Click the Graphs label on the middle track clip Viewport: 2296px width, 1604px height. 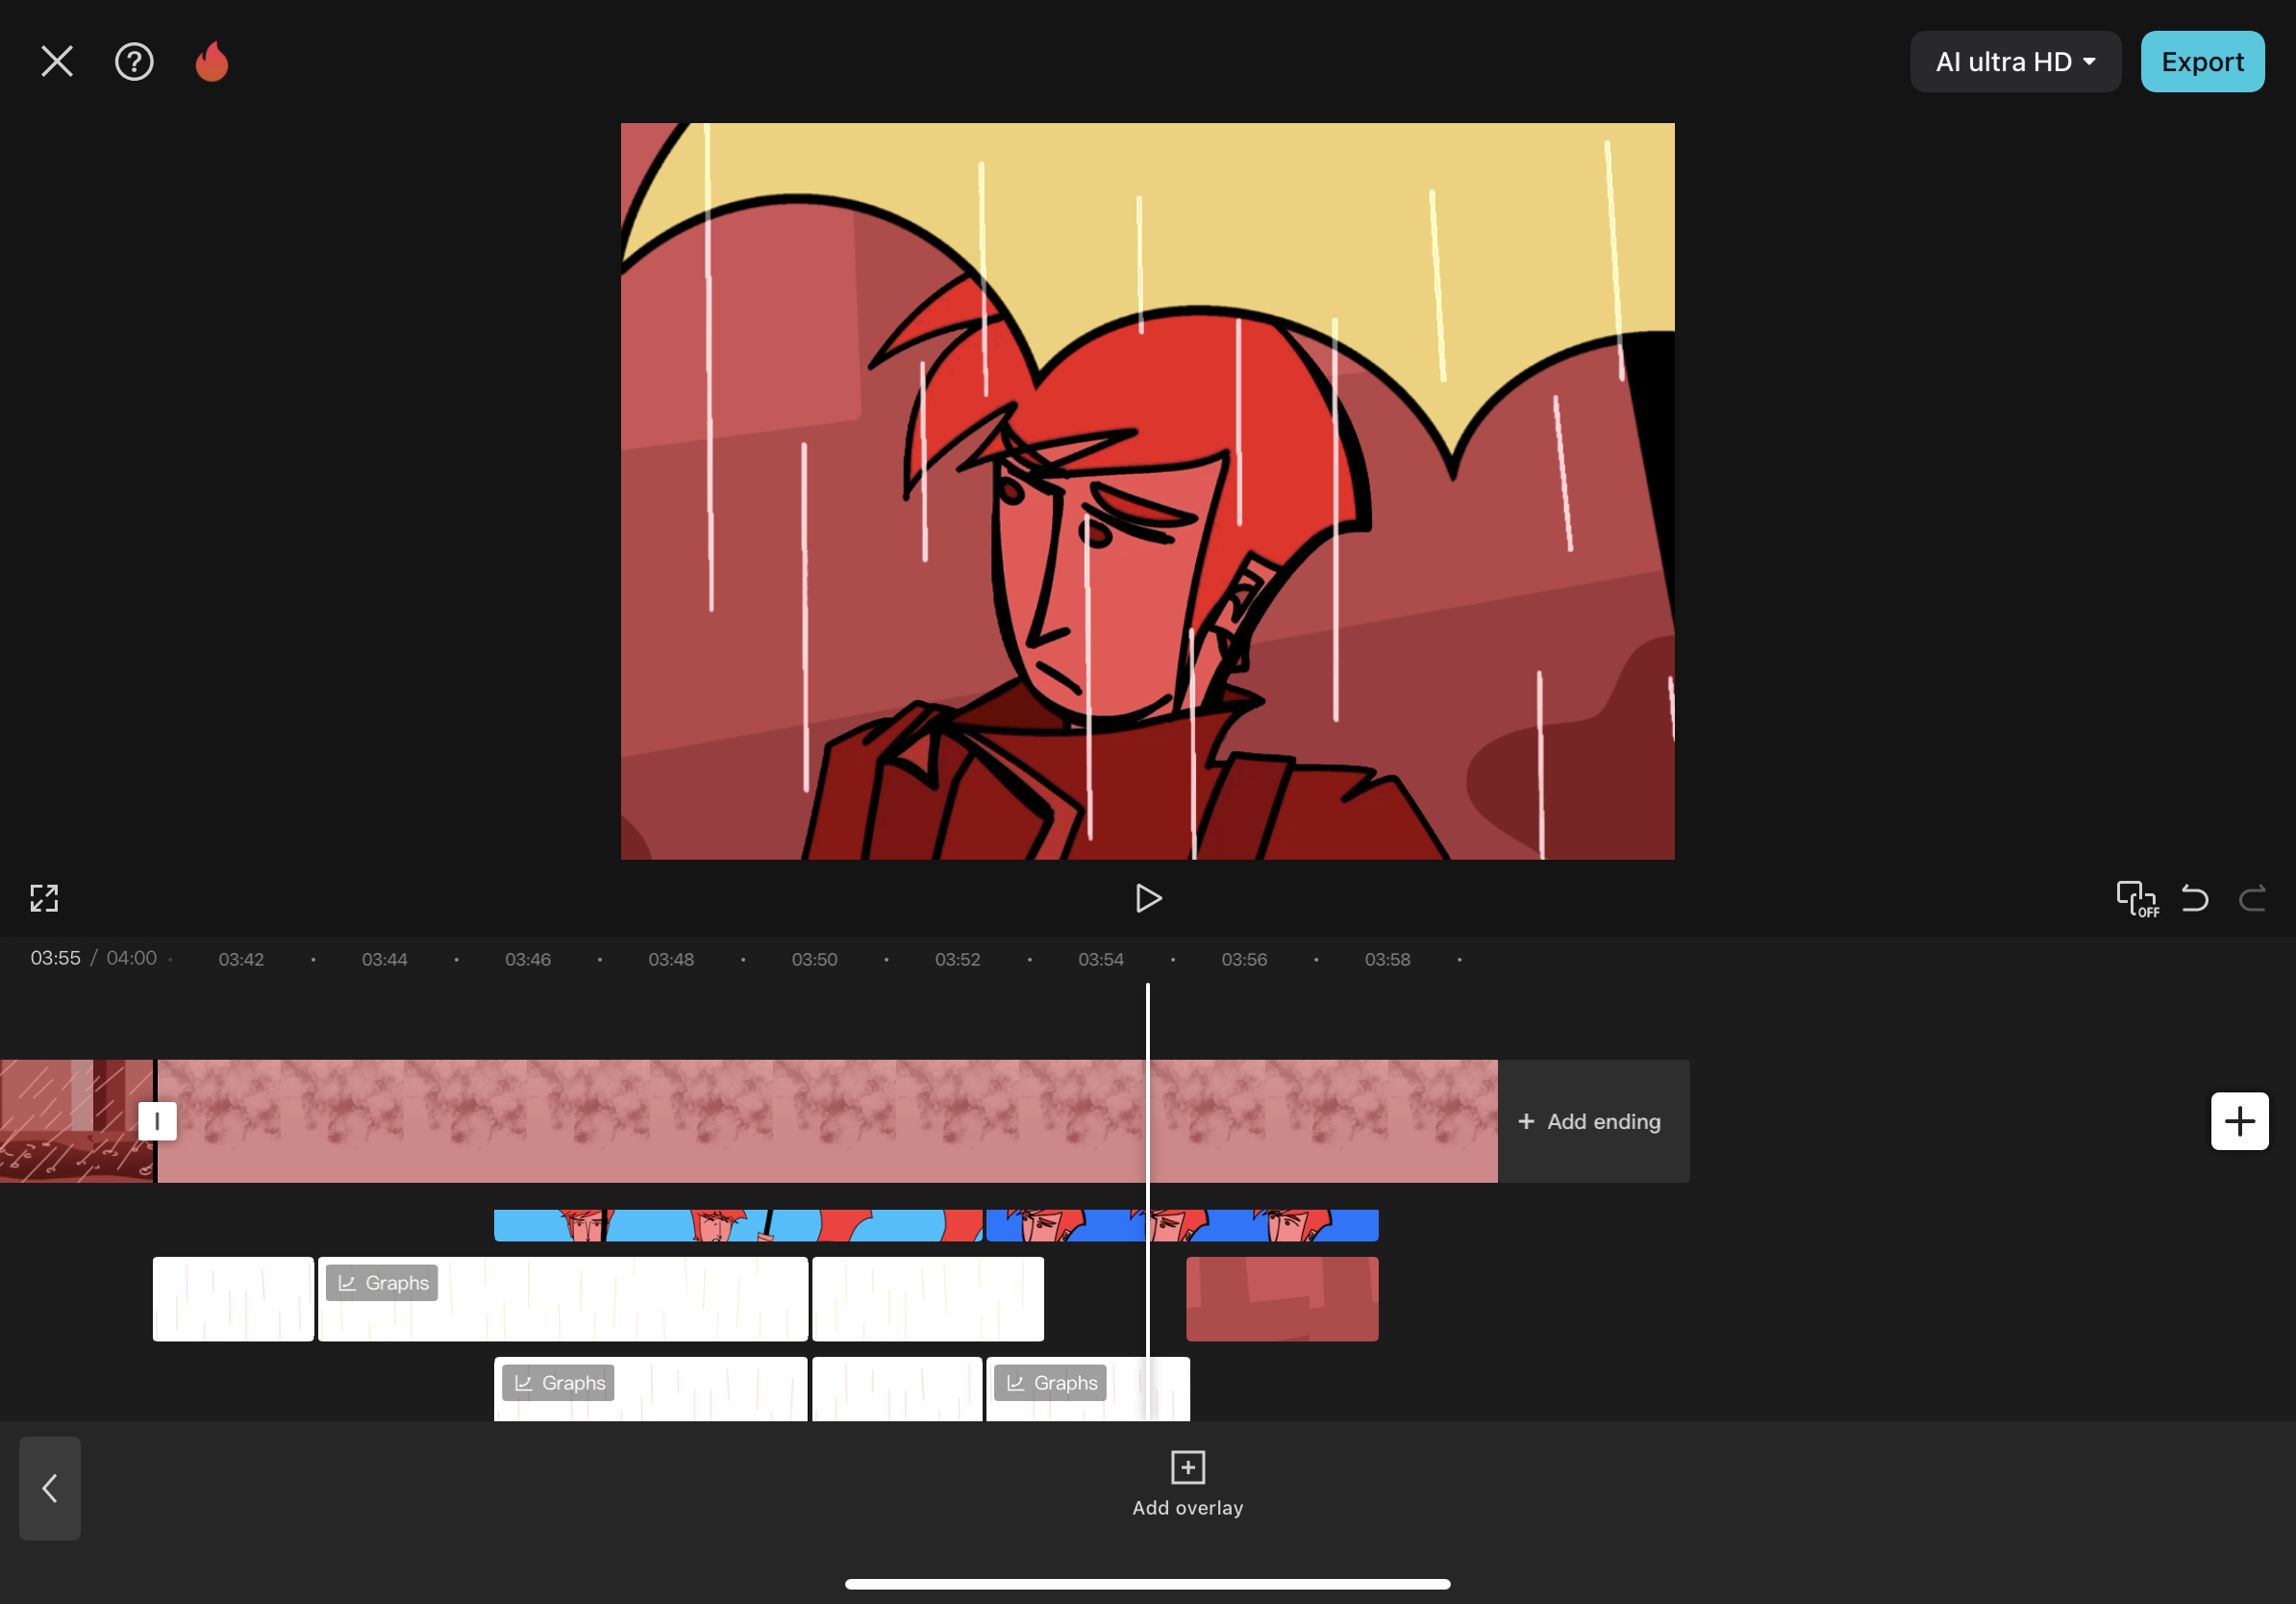pyautogui.click(x=382, y=1283)
